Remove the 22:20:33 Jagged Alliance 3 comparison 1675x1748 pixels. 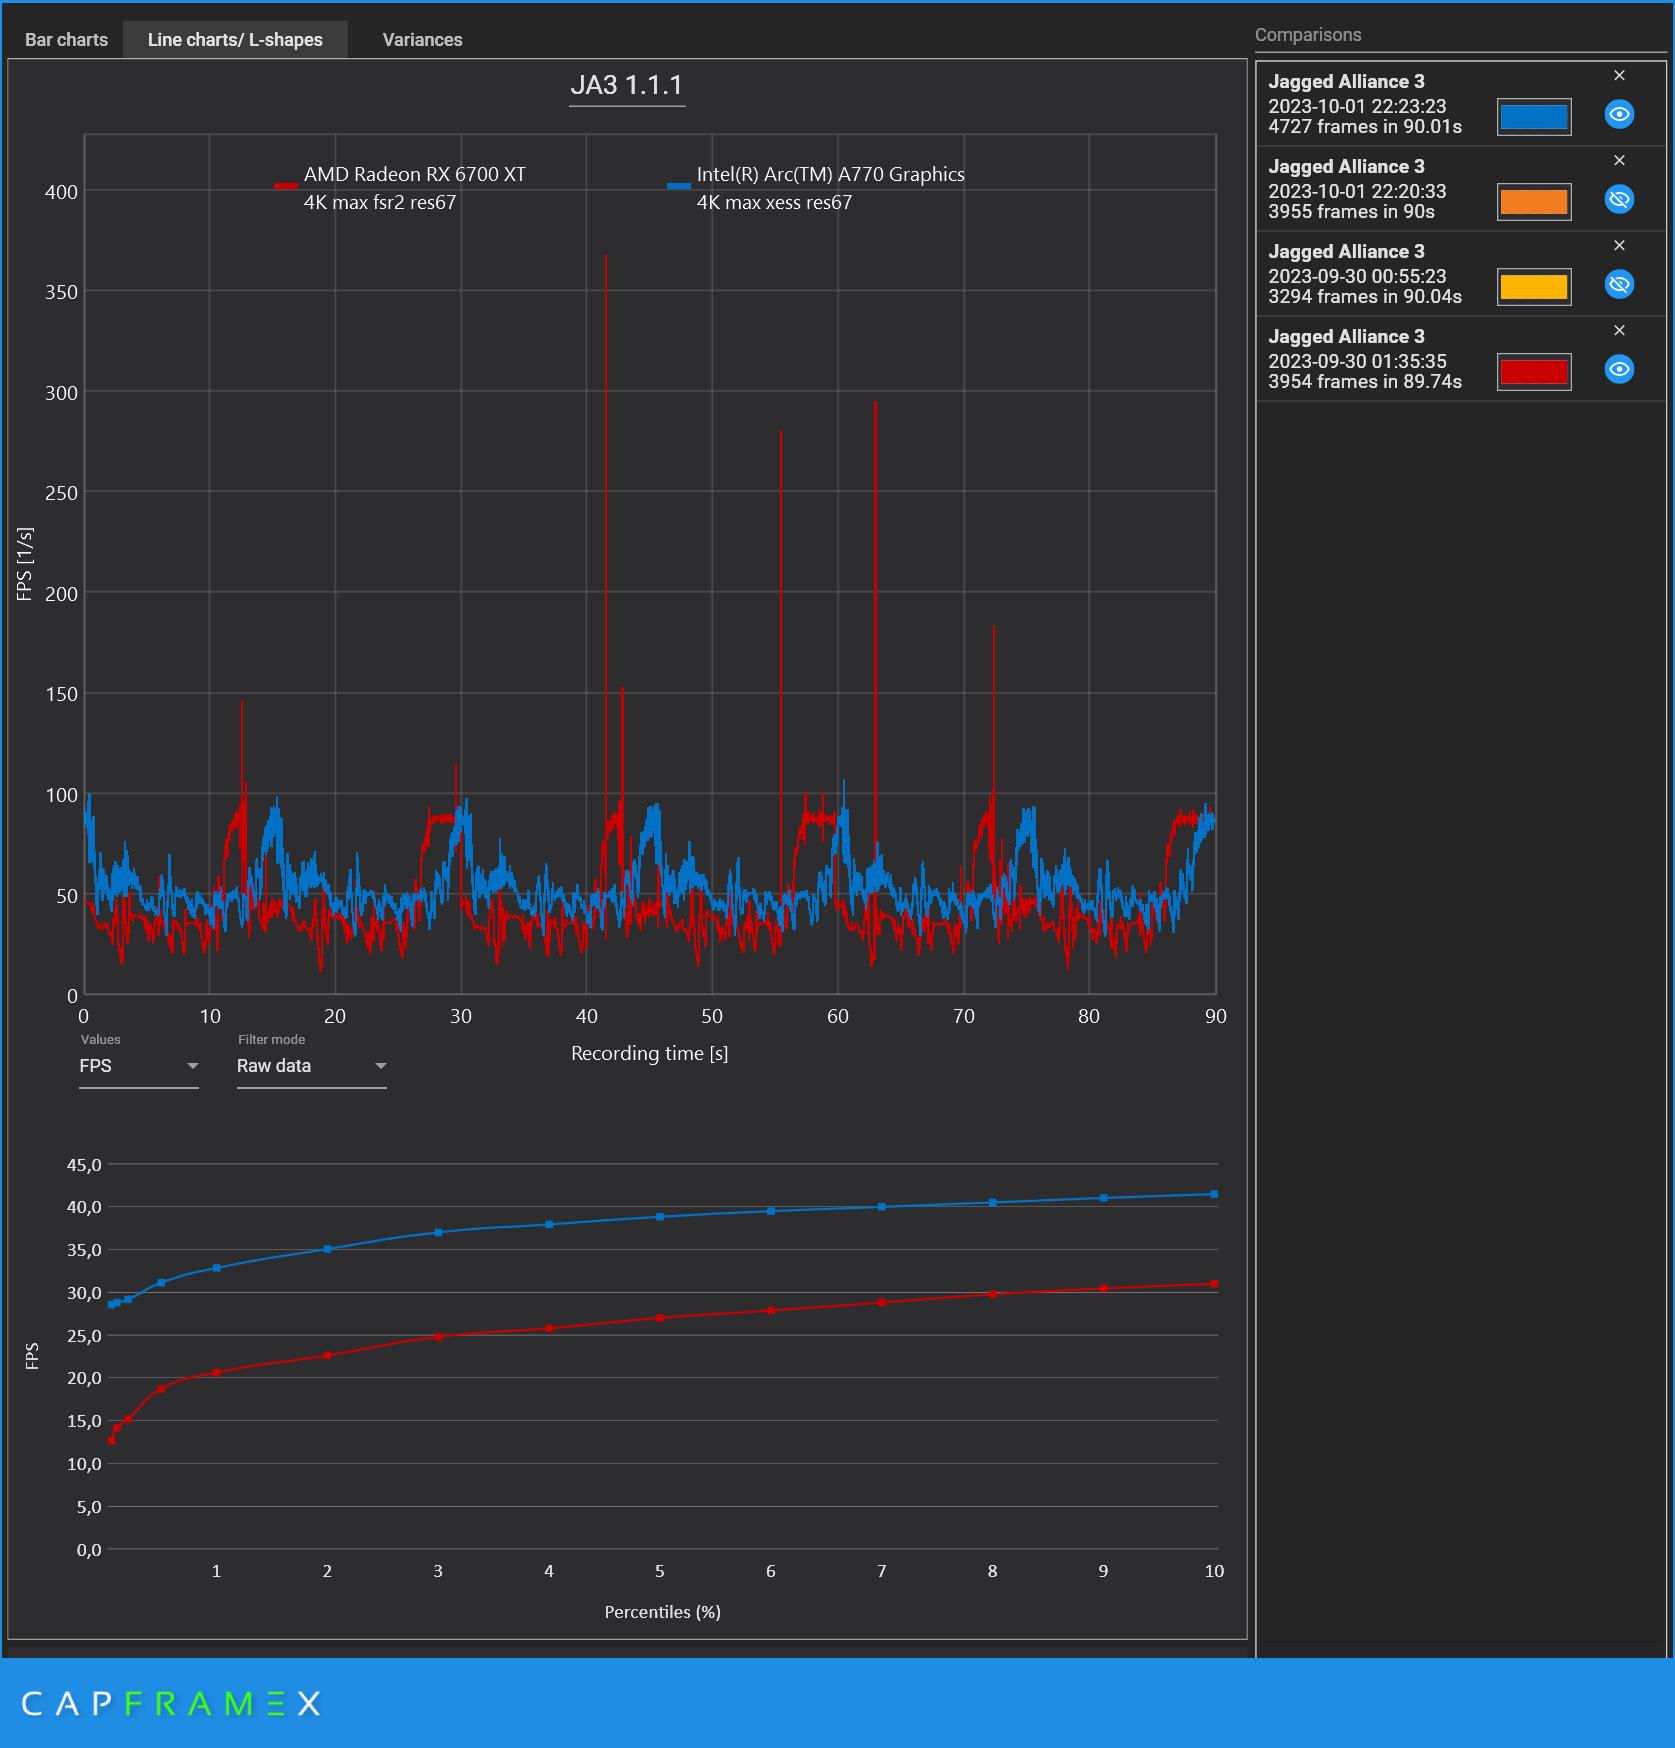pyautogui.click(x=1619, y=161)
